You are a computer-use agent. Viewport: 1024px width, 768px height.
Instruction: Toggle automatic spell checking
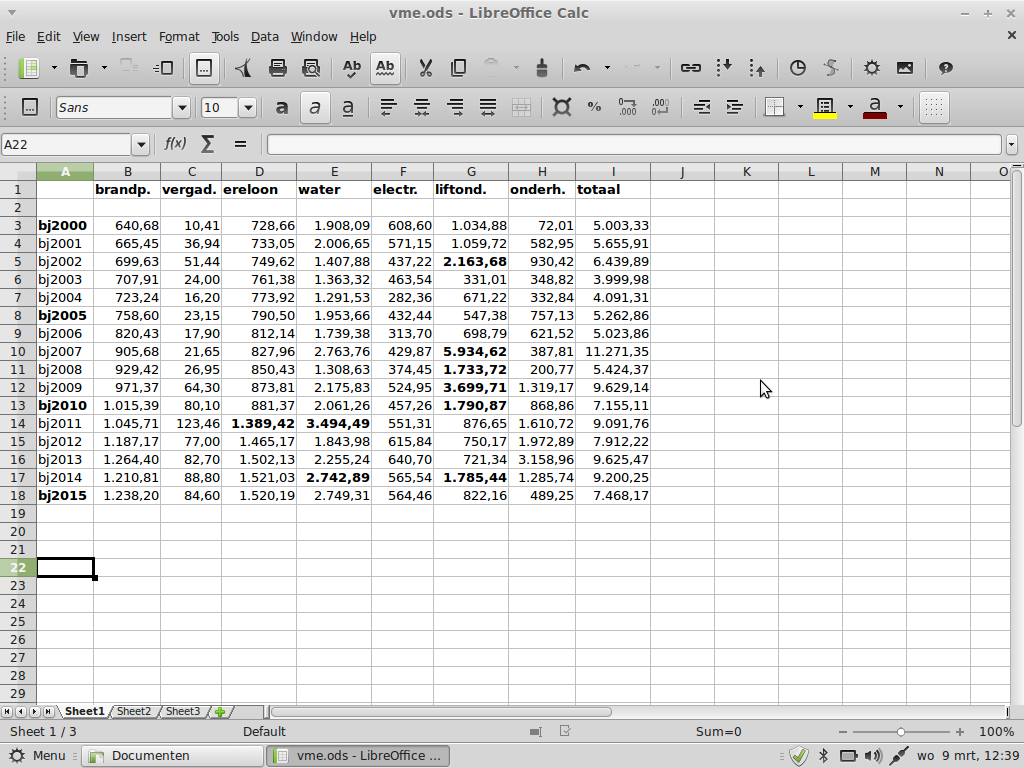[385, 68]
